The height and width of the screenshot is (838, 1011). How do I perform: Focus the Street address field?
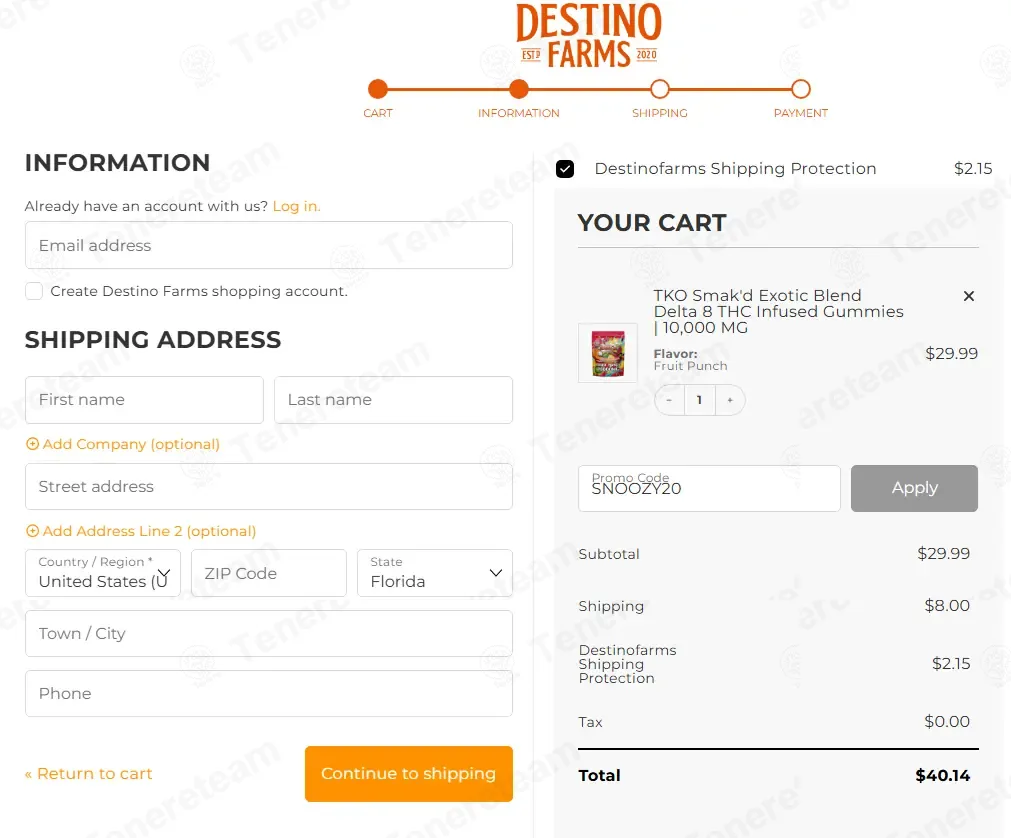pos(269,487)
